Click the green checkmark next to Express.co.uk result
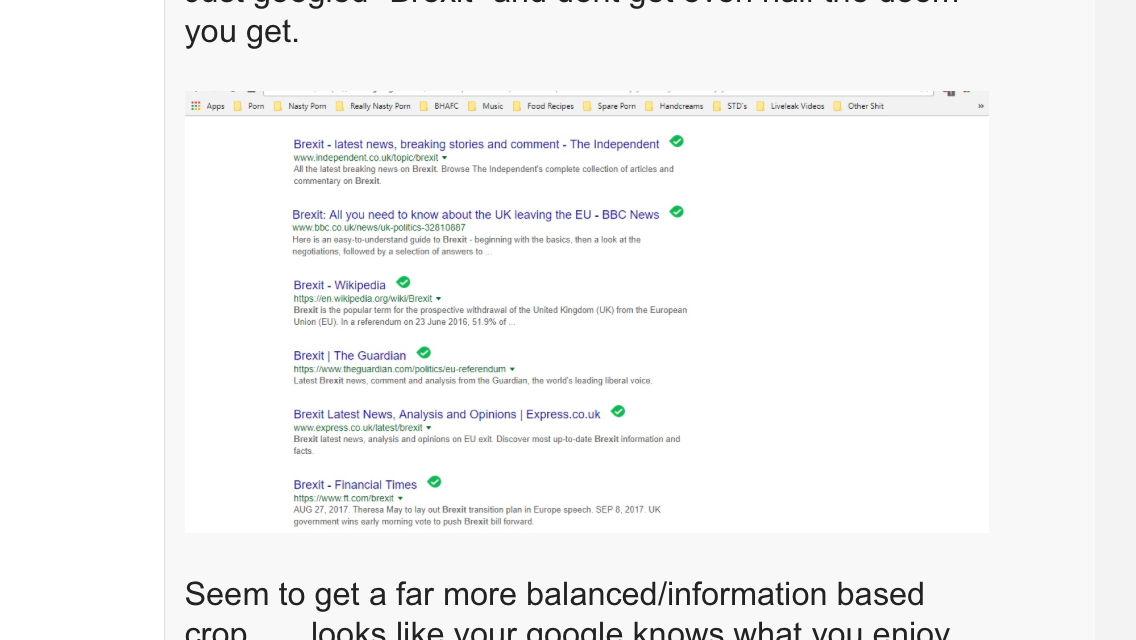The image size is (1136, 640). tap(618, 412)
